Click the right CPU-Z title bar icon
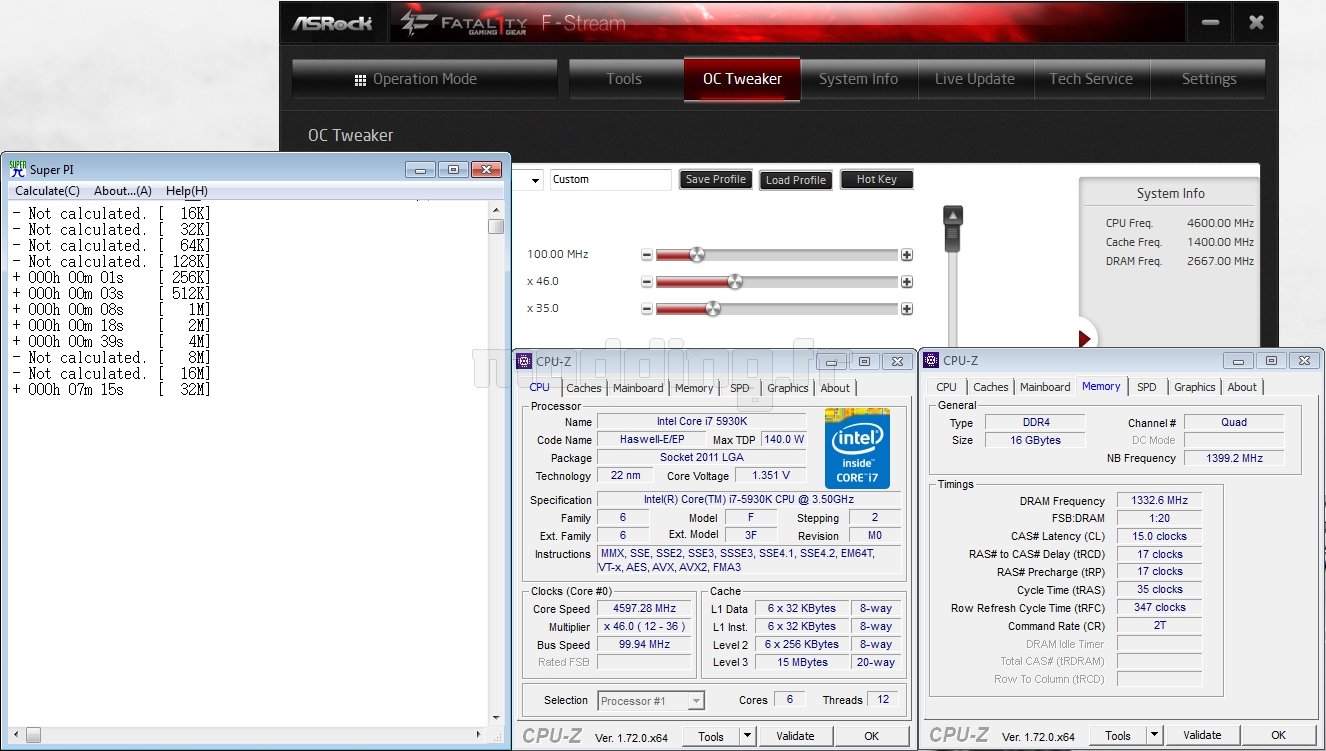This screenshot has height=751, width=1326. 932,360
